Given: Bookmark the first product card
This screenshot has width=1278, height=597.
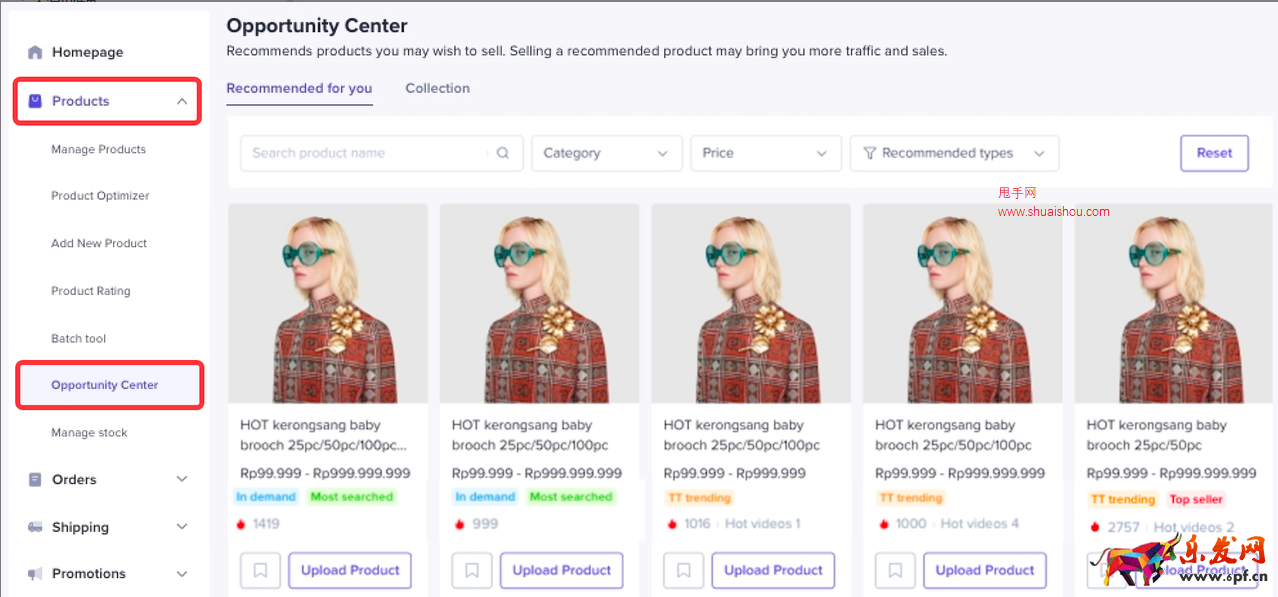Looking at the screenshot, I should tap(260, 570).
